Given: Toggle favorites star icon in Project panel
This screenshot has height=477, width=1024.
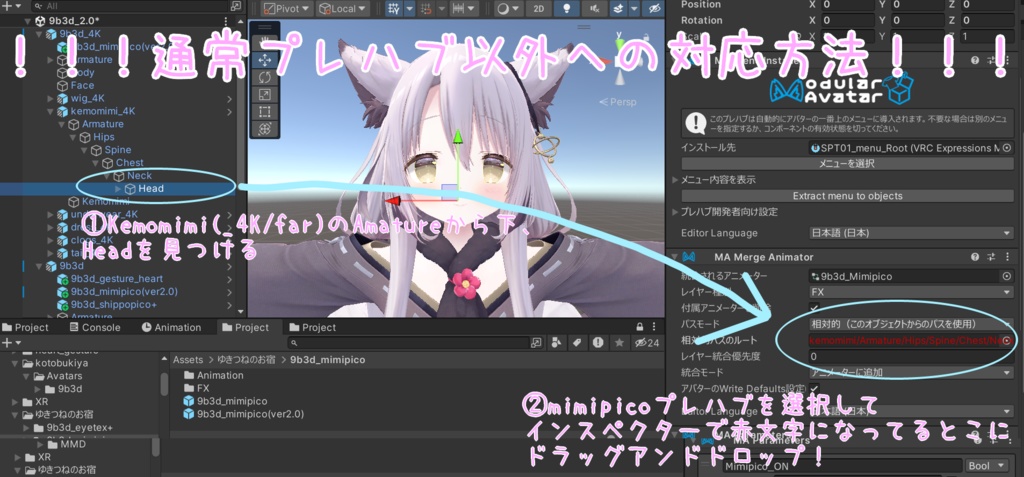Looking at the screenshot, I should pyautogui.click(x=619, y=342).
